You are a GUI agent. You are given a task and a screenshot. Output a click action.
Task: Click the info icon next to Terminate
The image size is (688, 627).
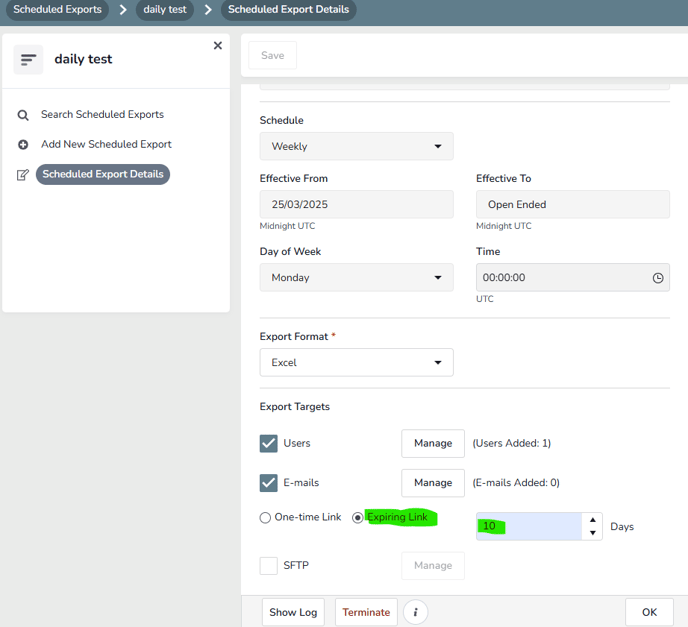tap(416, 612)
